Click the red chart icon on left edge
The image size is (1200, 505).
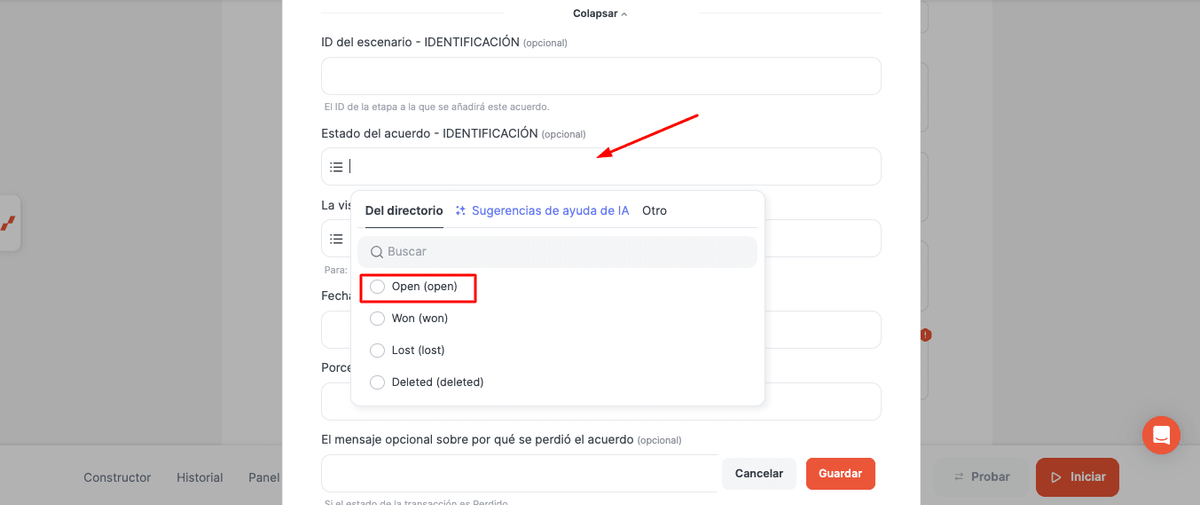(8, 223)
